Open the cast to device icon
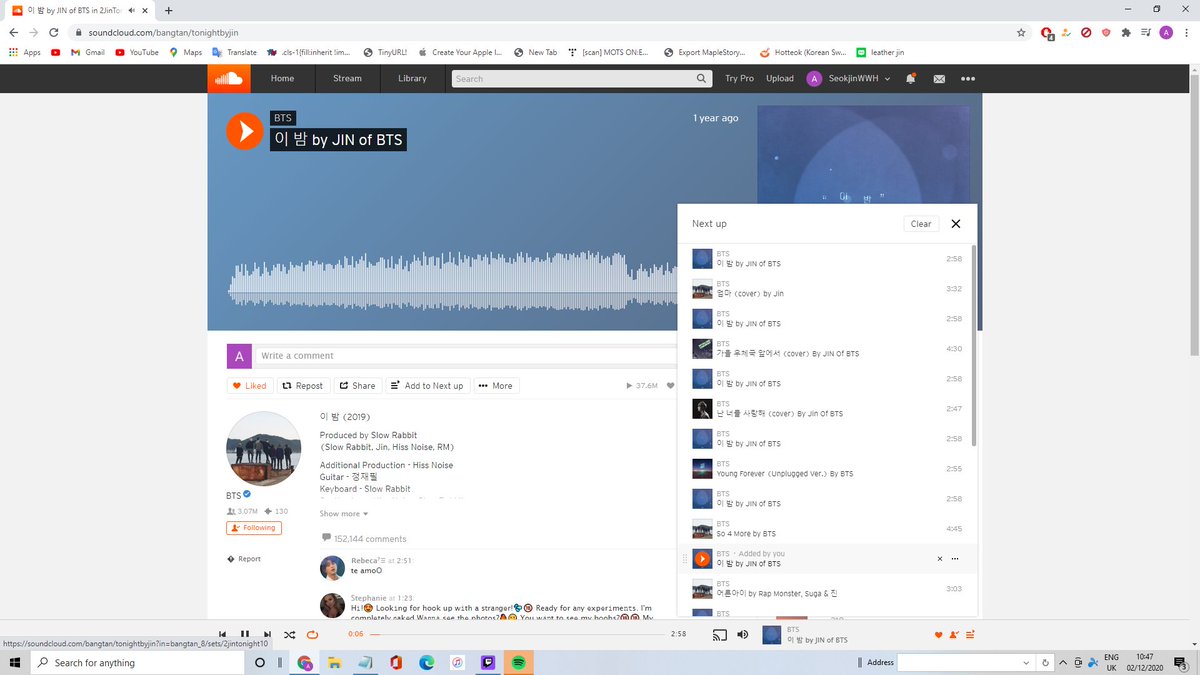This screenshot has height=675, width=1200. coord(718,634)
